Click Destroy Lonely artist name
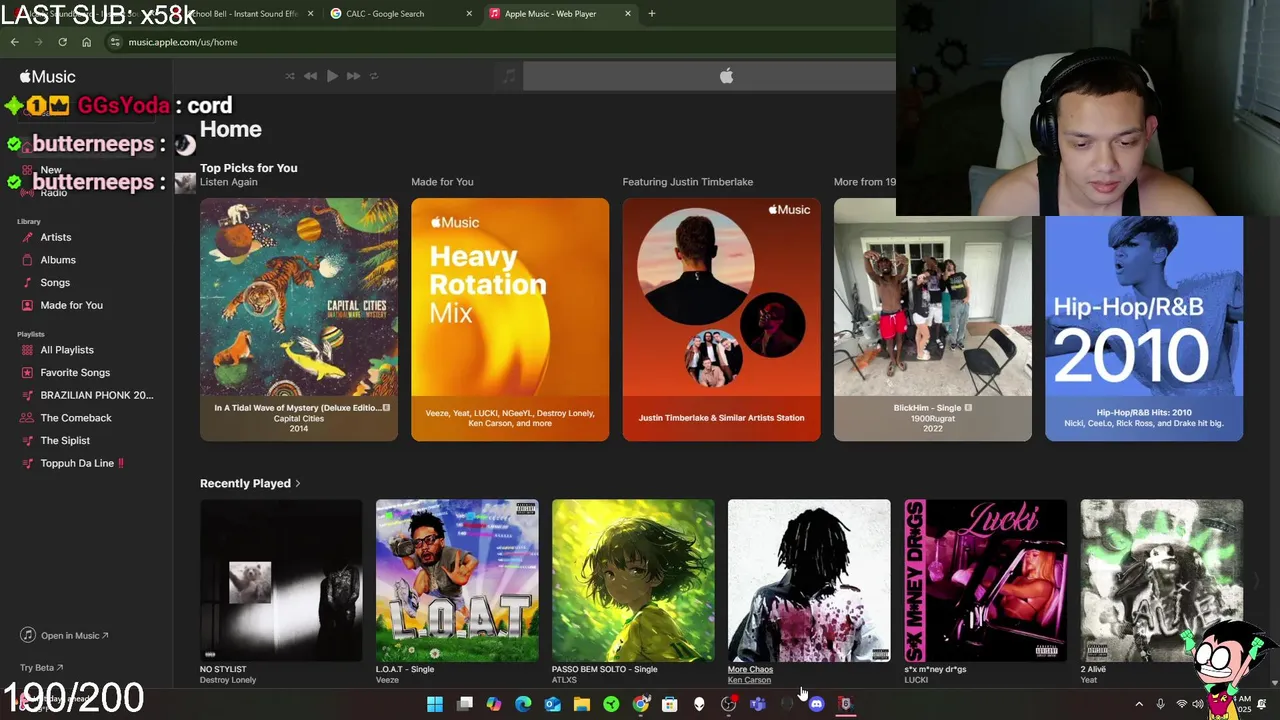This screenshot has width=1280, height=720. pyautogui.click(x=228, y=680)
